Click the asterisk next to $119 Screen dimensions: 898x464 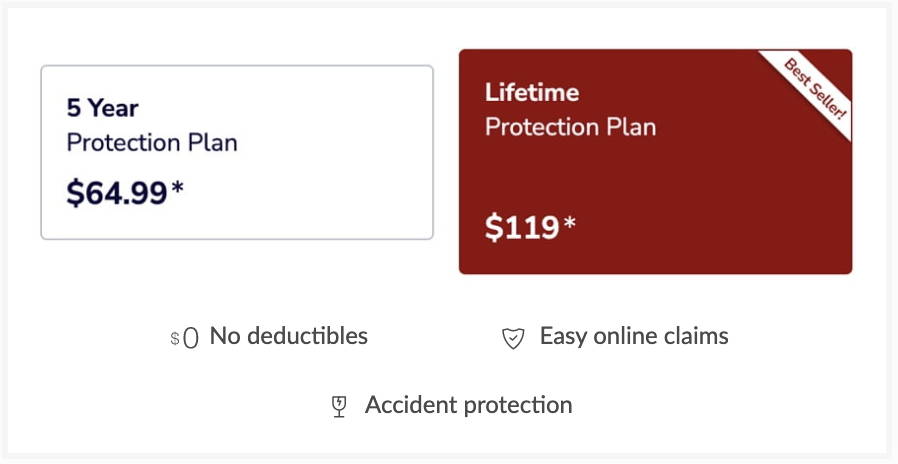(x=569, y=222)
